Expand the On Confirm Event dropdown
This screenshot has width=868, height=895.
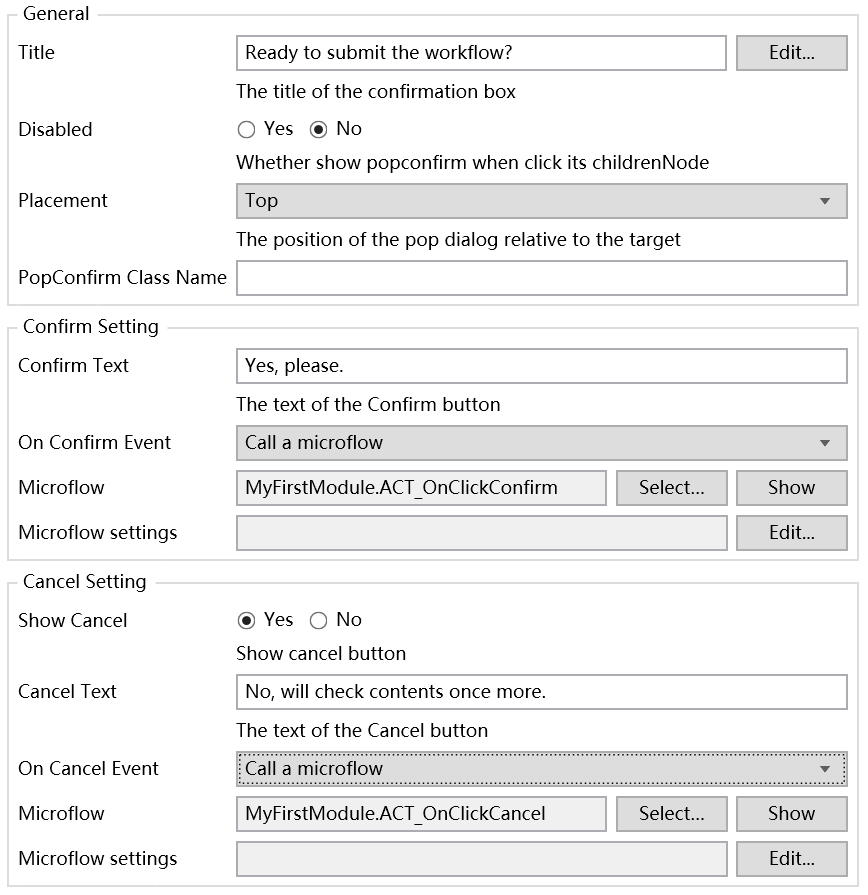point(541,443)
